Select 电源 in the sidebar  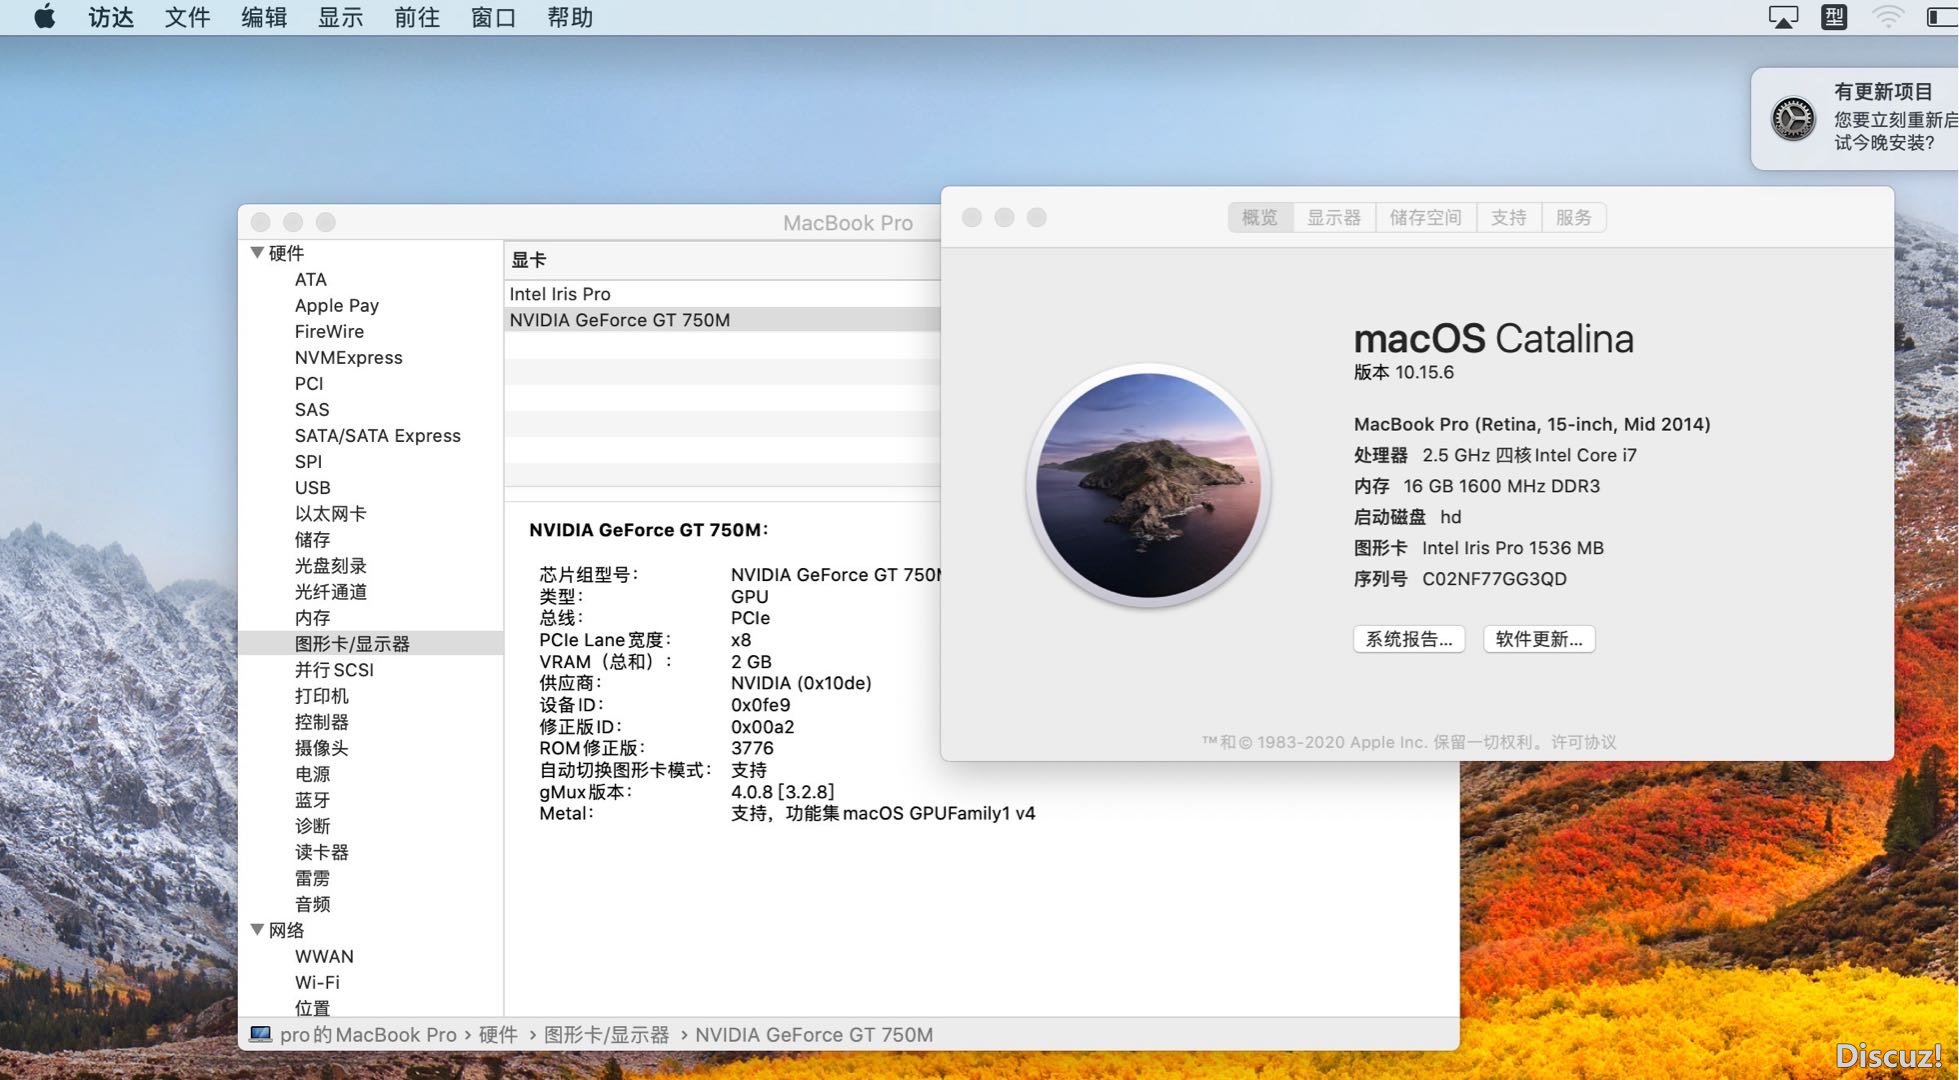click(x=312, y=773)
